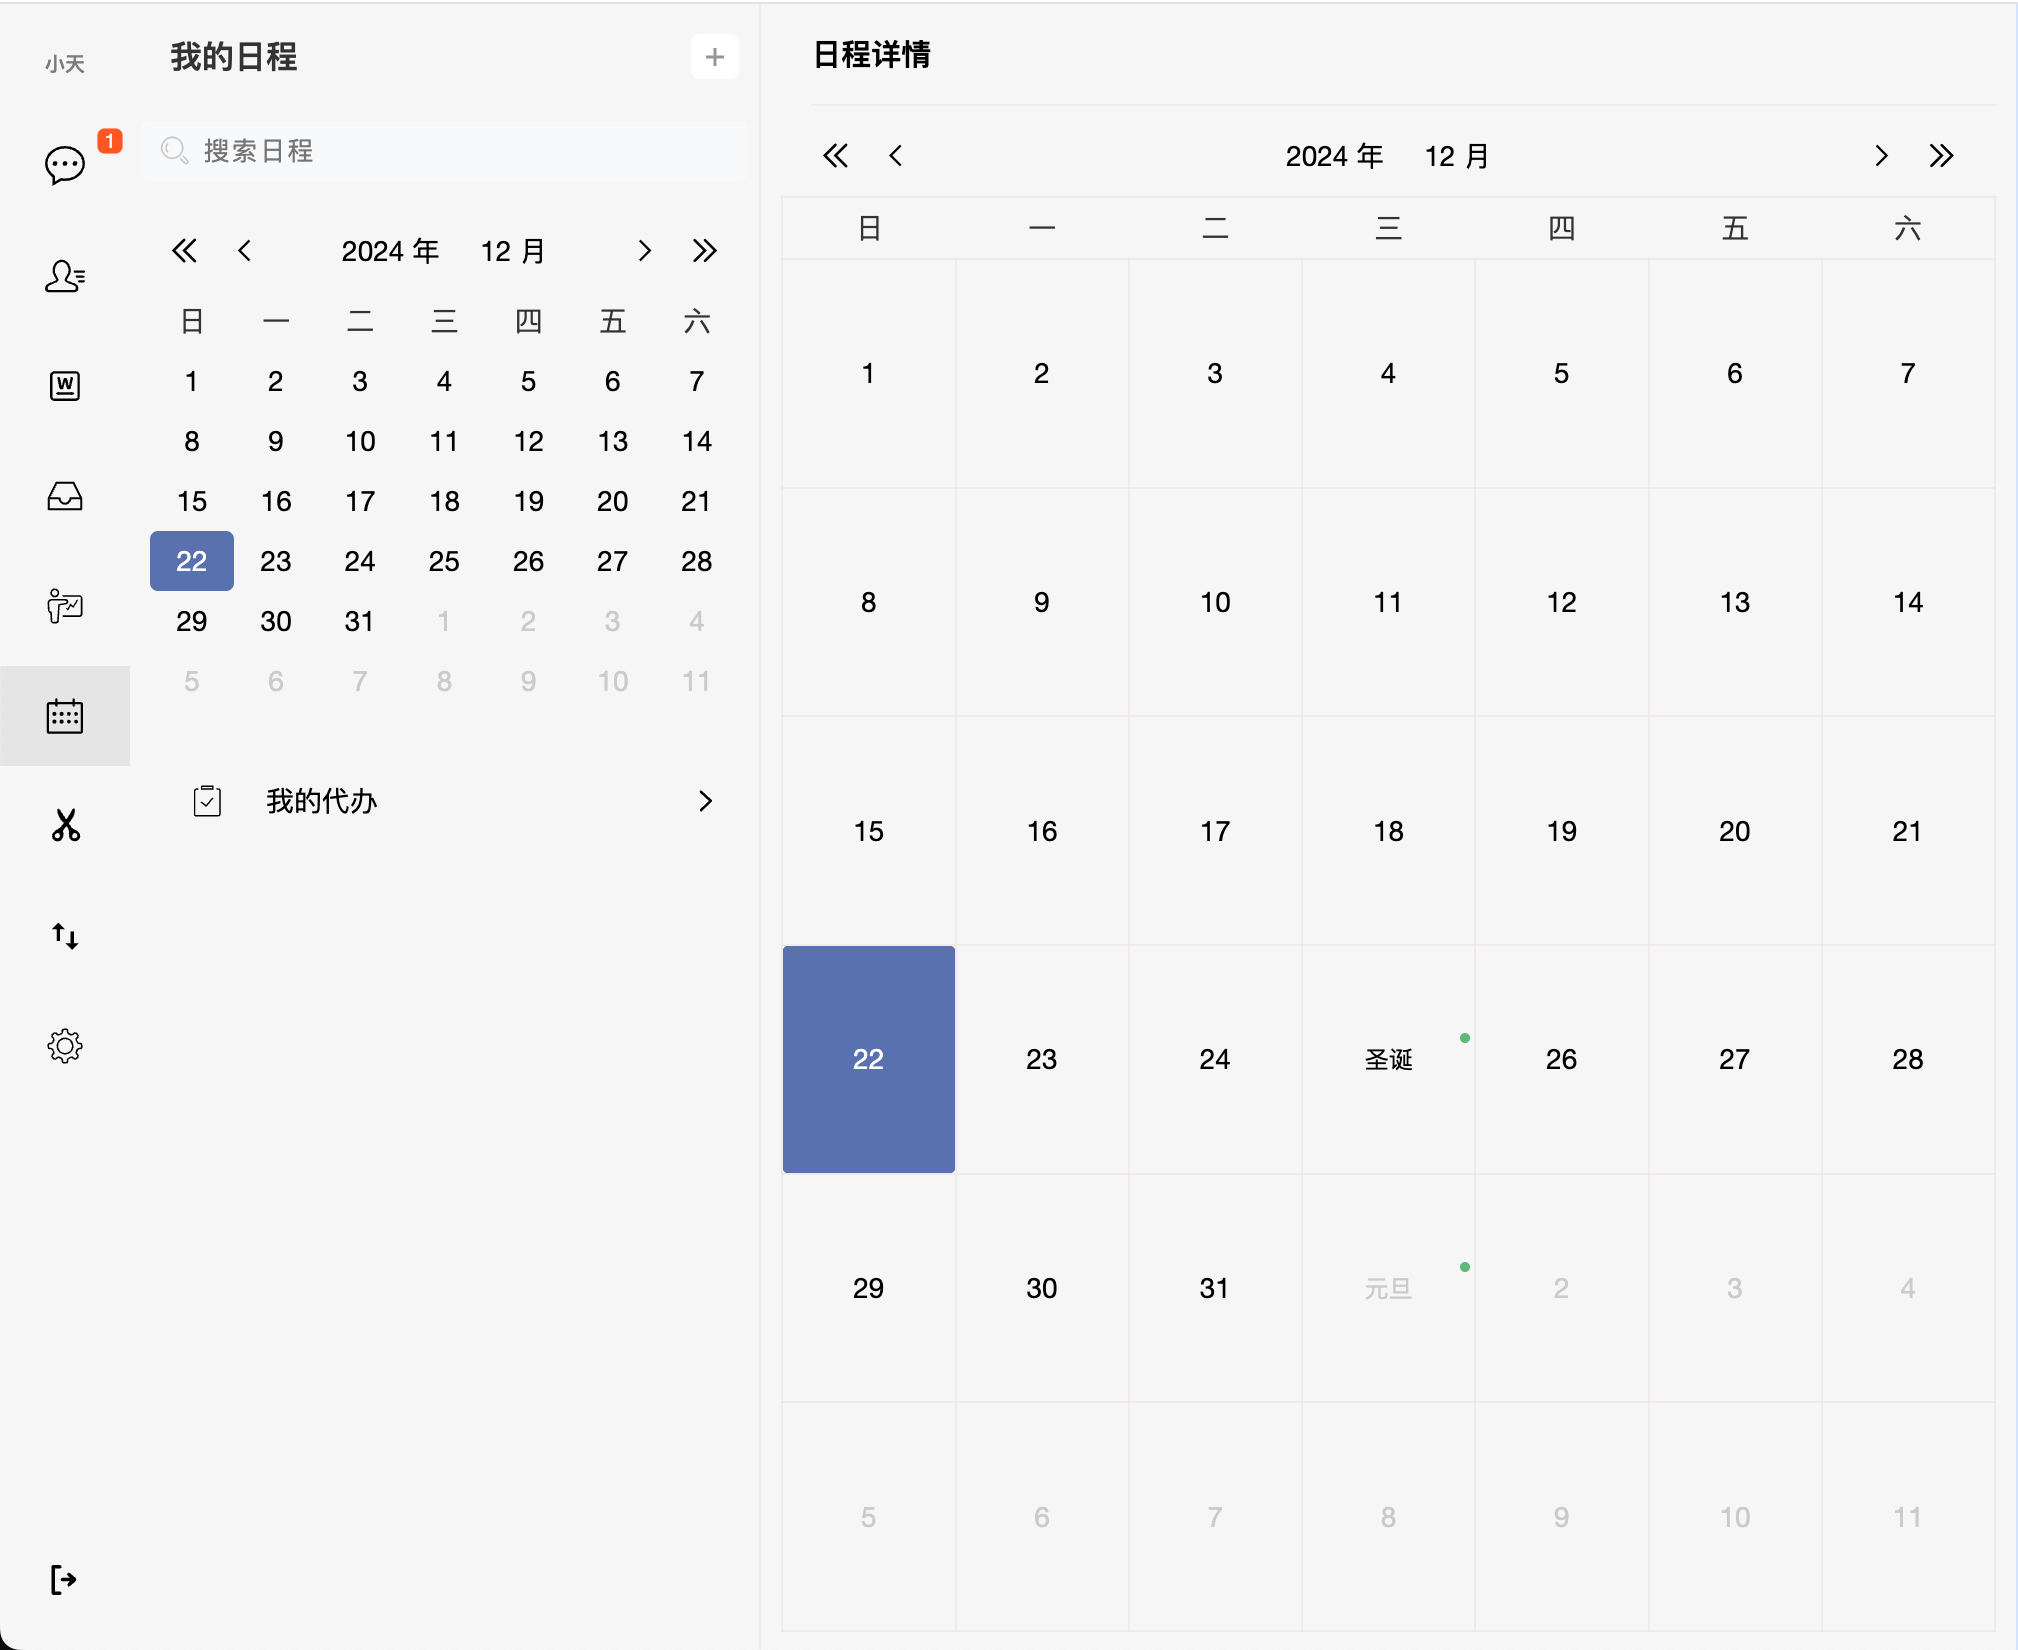
Task: Select day 10 cell in details calendar second row
Action: (x=1215, y=602)
